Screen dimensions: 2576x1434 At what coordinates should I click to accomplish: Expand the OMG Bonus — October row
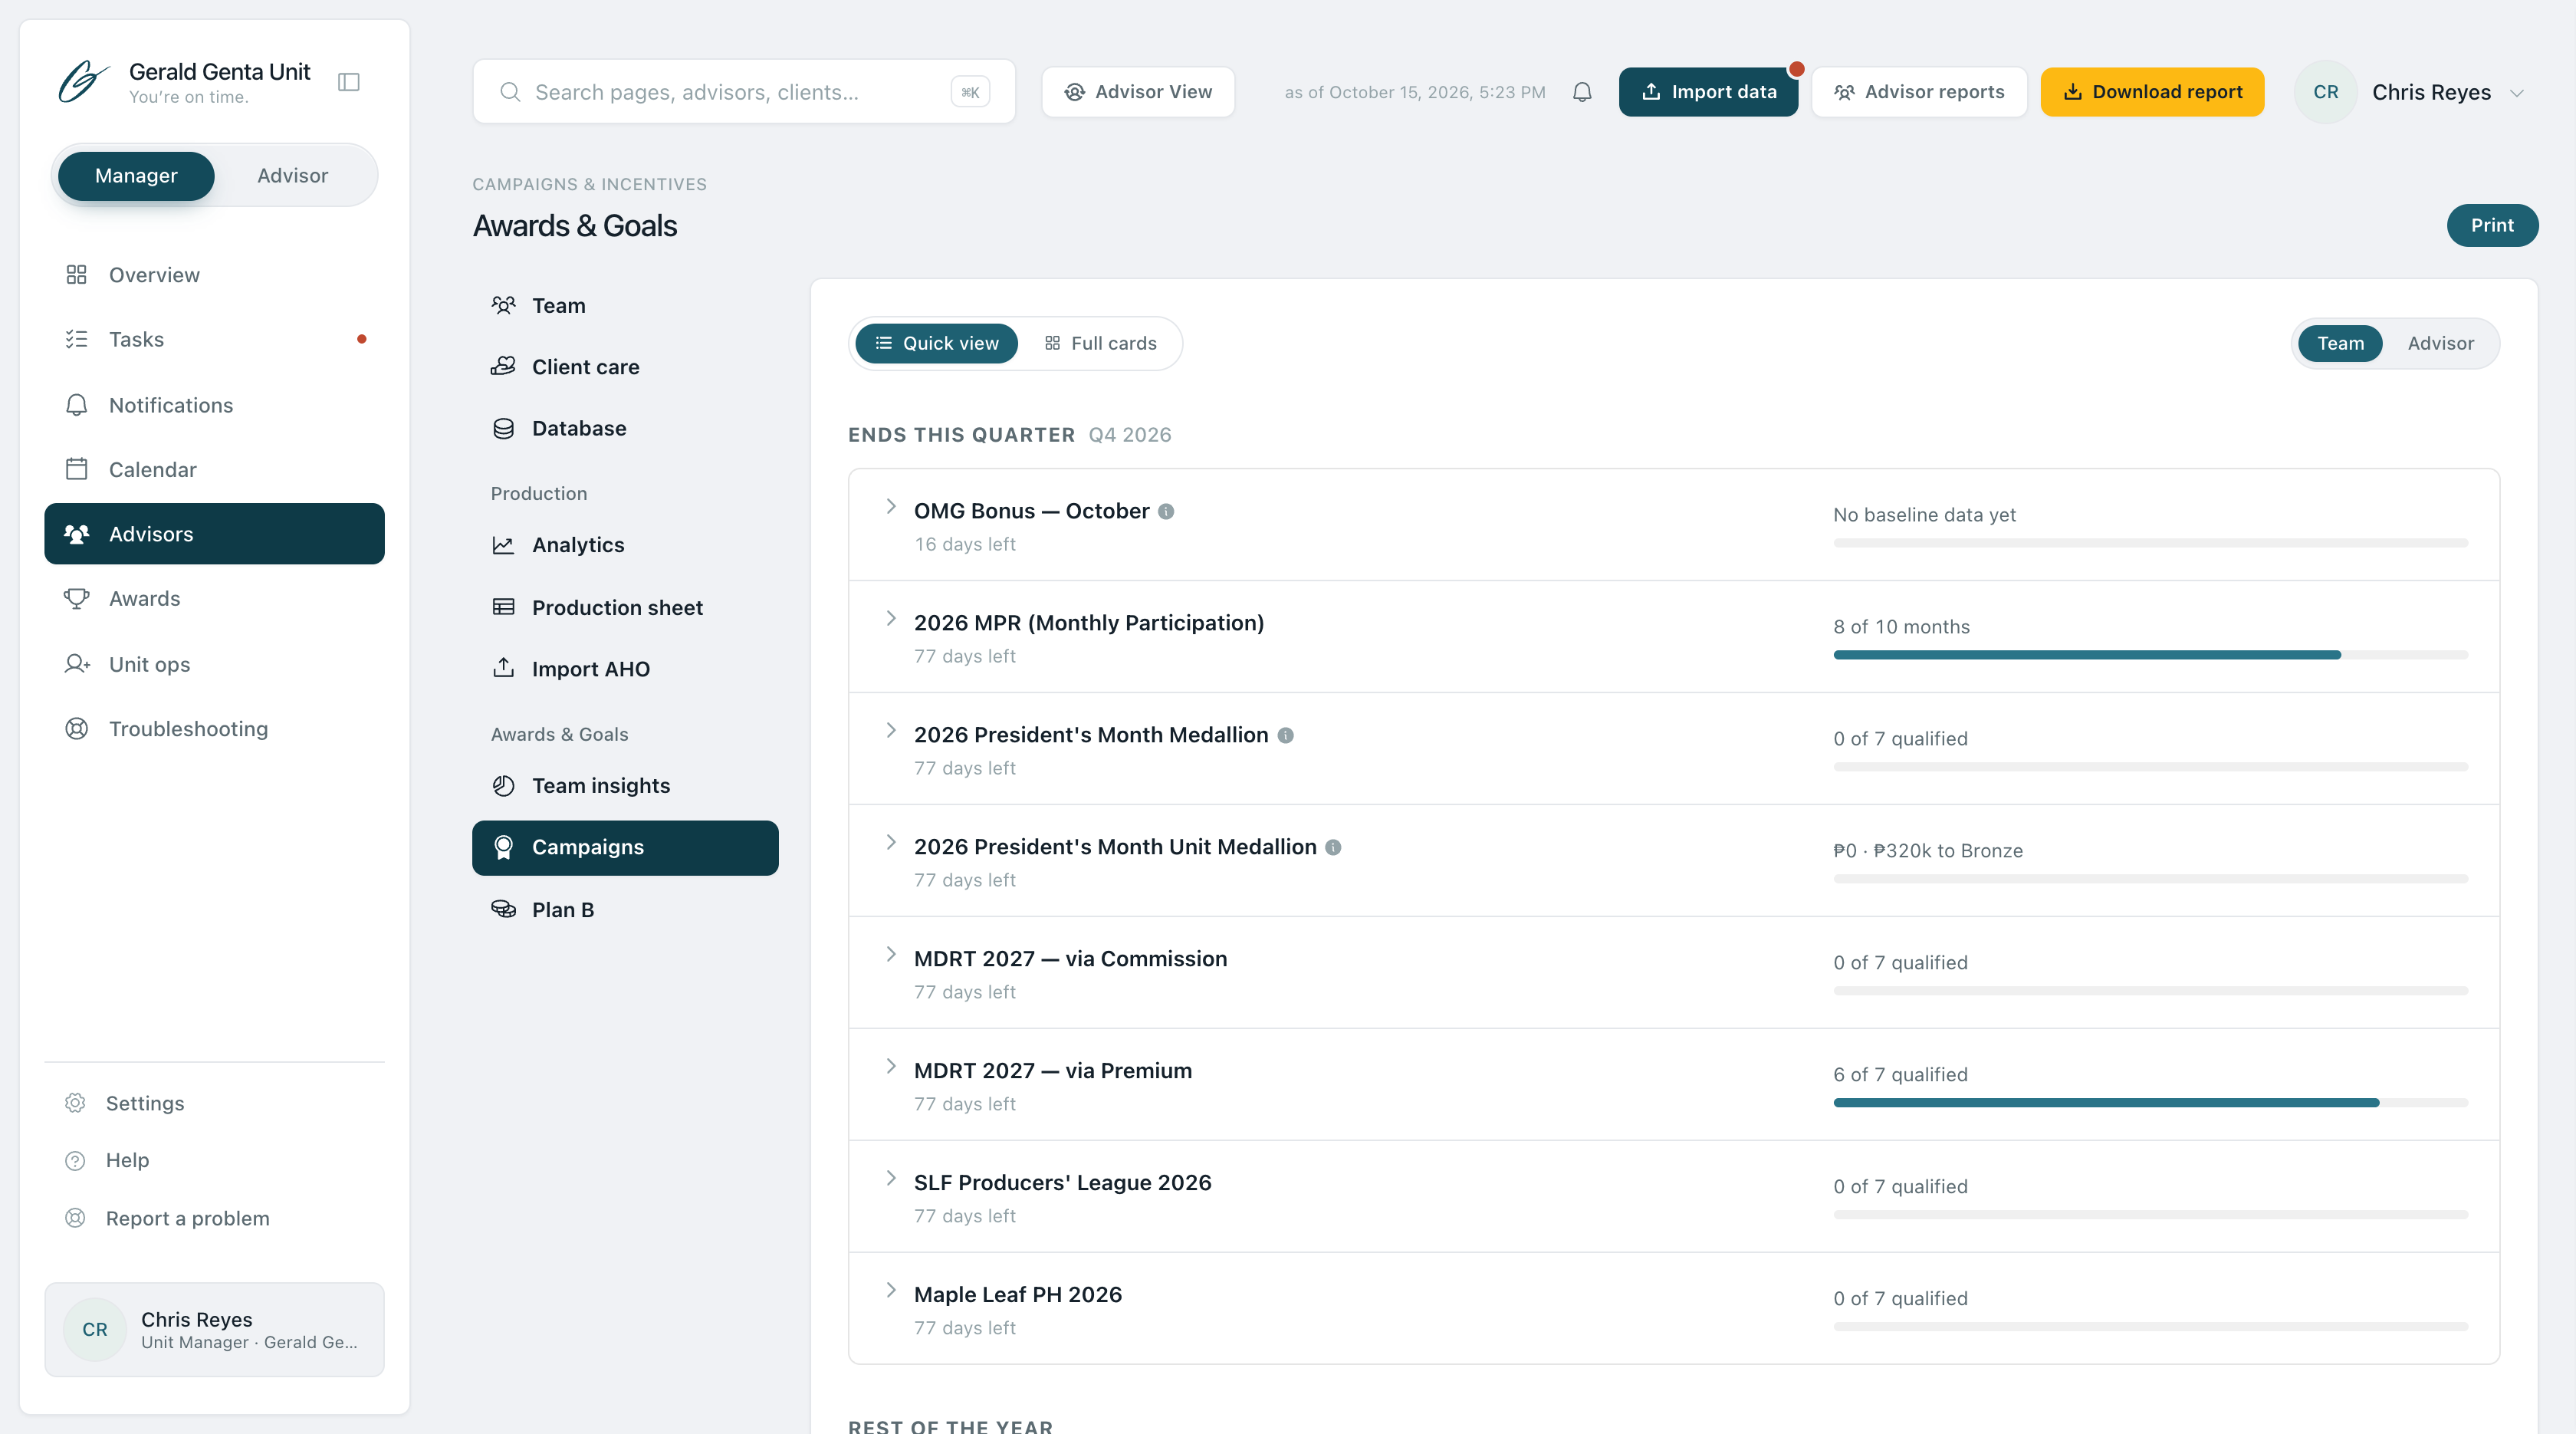tap(891, 507)
